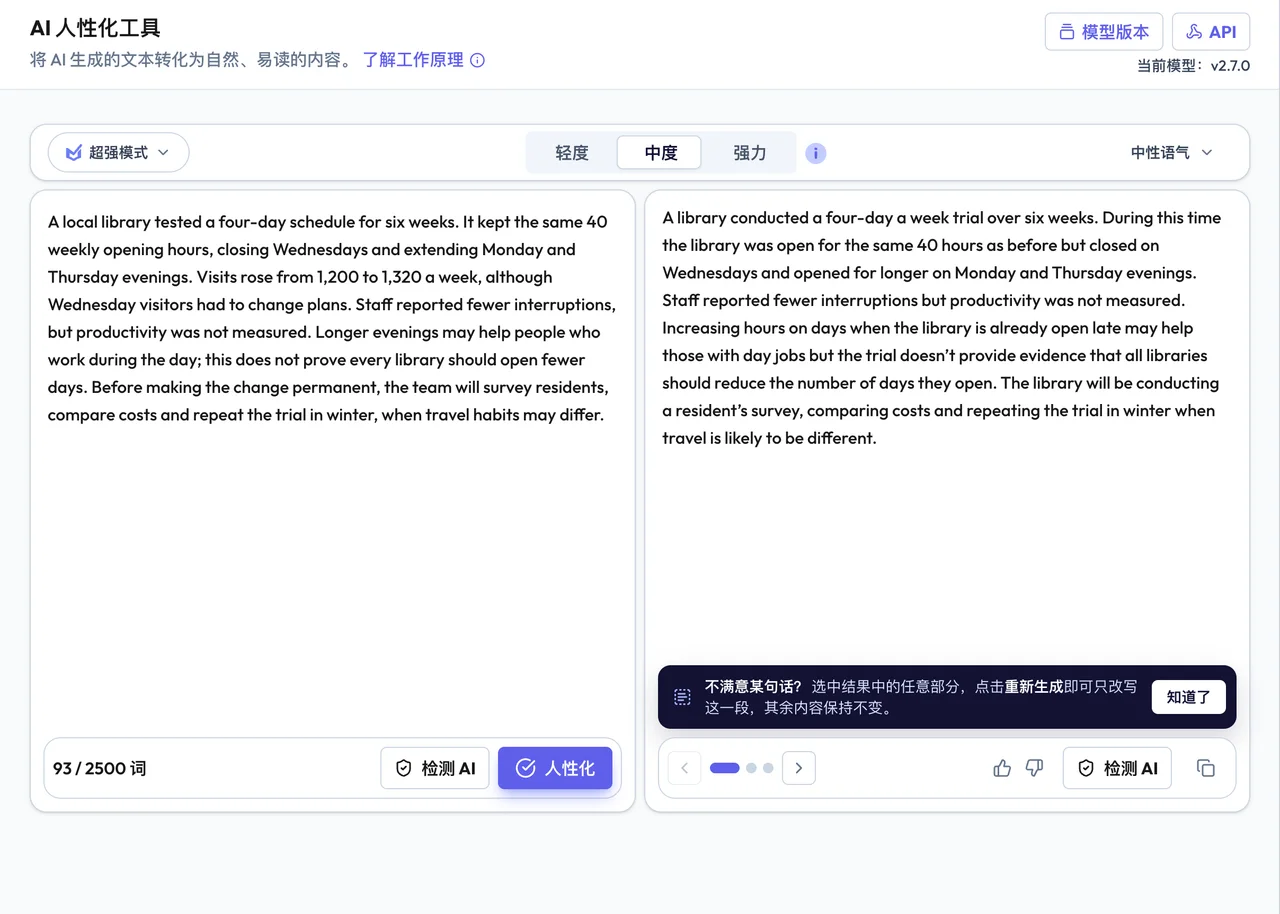Click the left panel 检测 AI button
This screenshot has height=914, width=1280.
pyautogui.click(x=435, y=768)
